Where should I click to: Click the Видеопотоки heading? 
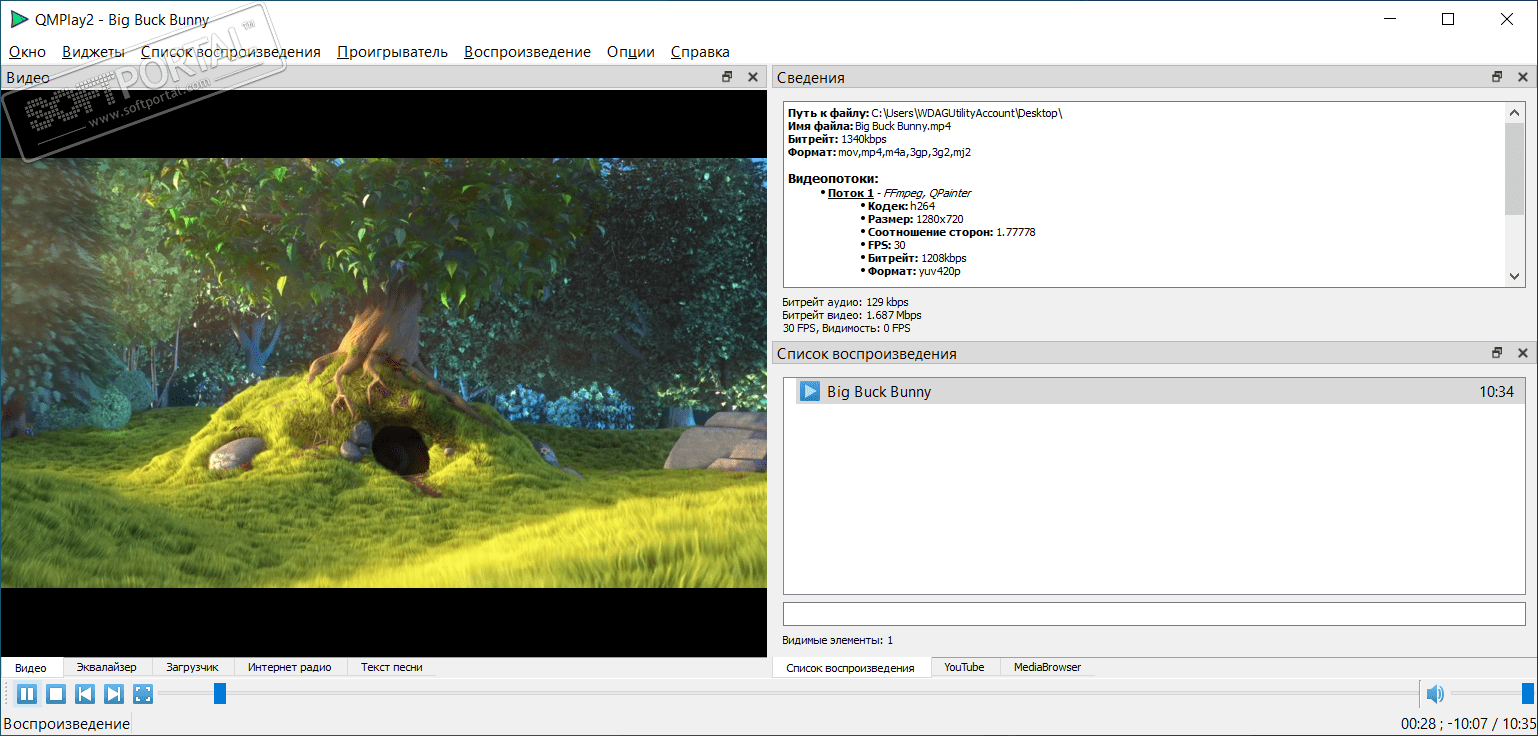[833, 179]
